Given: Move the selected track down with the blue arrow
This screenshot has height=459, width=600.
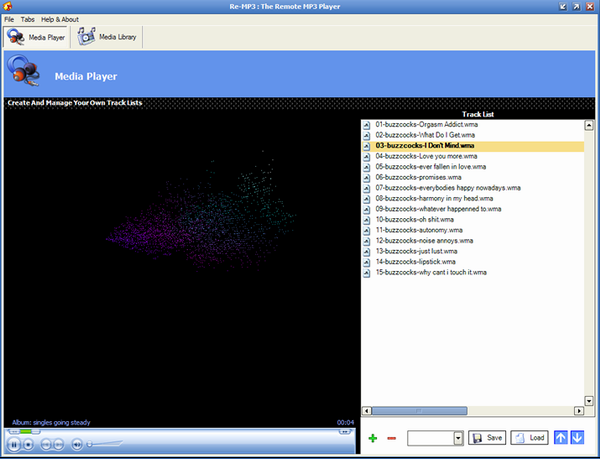Looking at the screenshot, I should coord(577,438).
